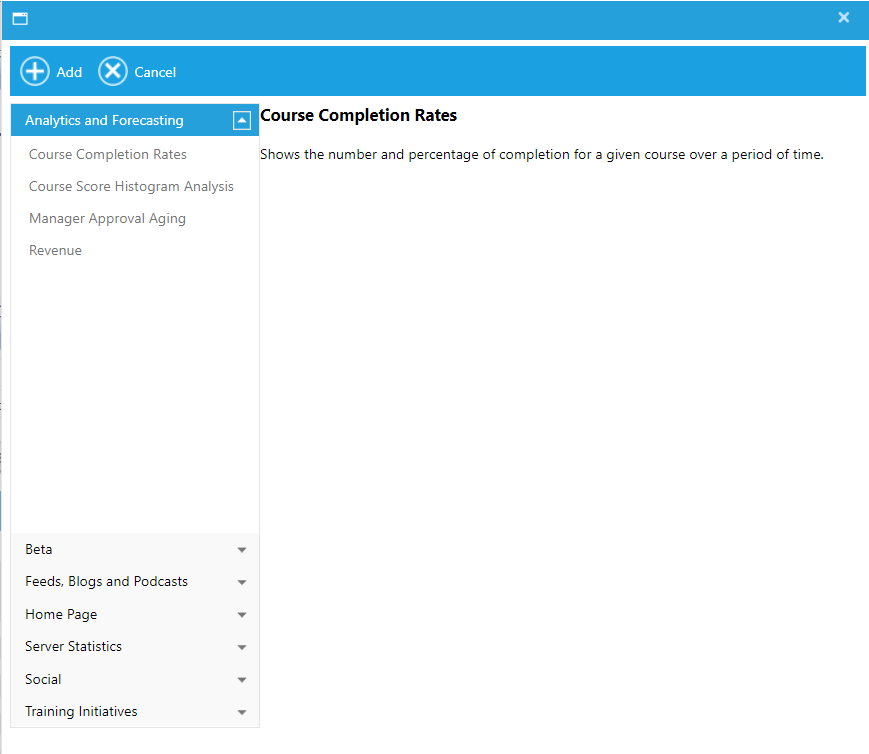The height and width of the screenshot is (754, 869).
Task: Expand Feeds, Blogs and Podcasts arrow
Action: pos(242,582)
